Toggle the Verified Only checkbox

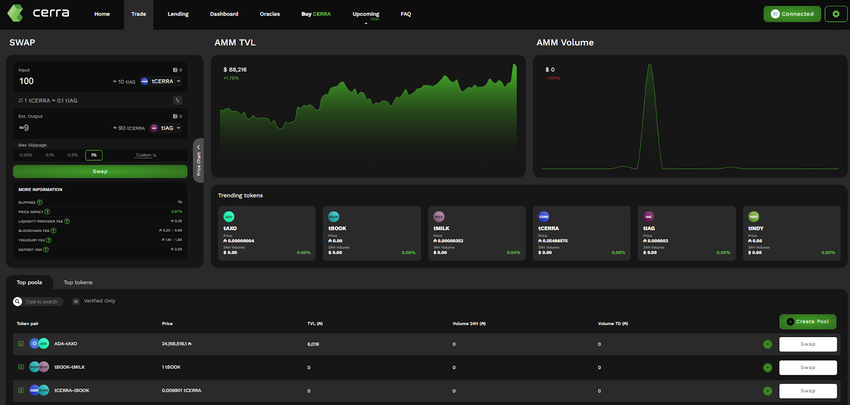pos(76,301)
